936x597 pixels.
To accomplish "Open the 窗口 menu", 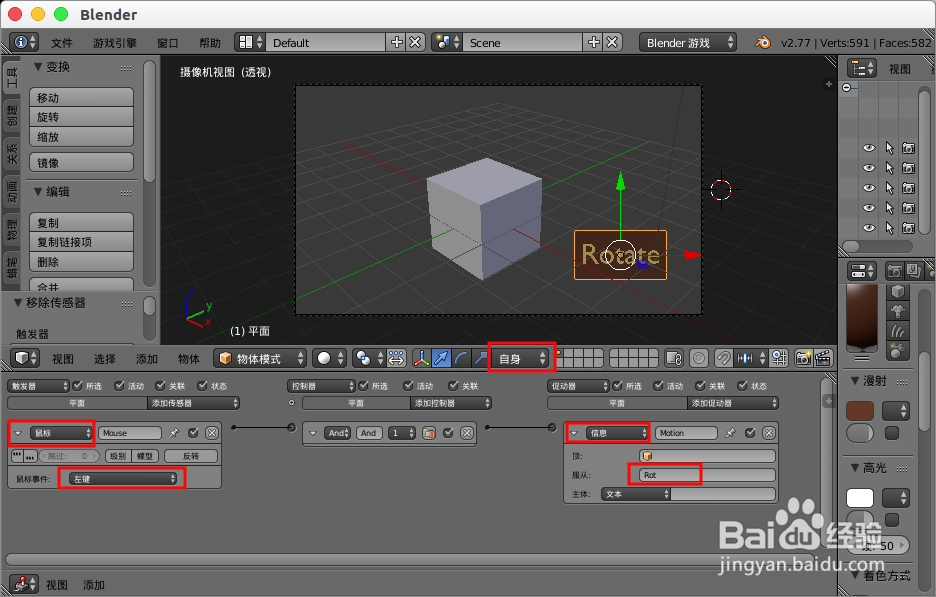I will (167, 43).
